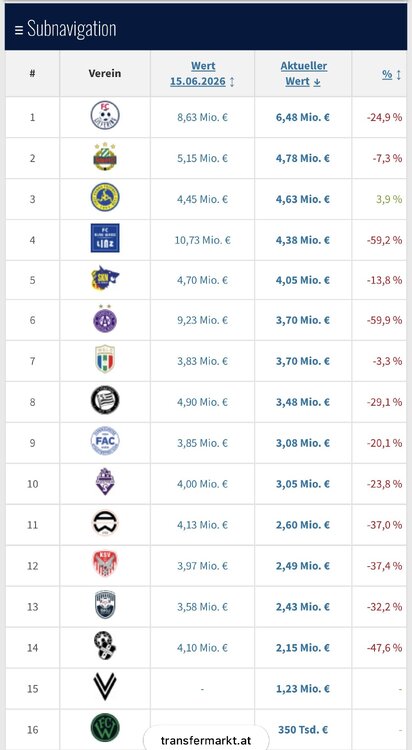The image size is (412, 750).
Task: Sort by Wert 15.06.2026 column
Action: point(202,74)
